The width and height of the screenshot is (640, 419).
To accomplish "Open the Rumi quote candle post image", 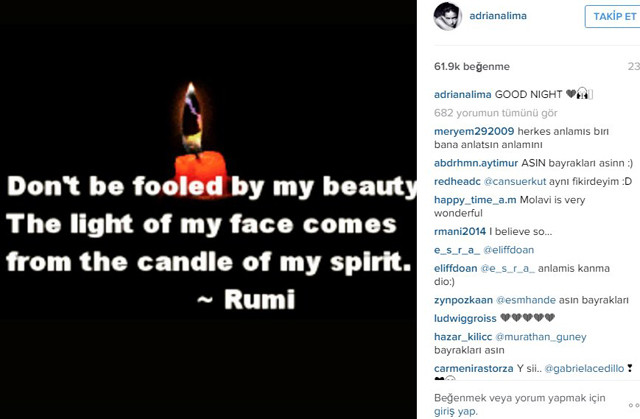I will coord(208,209).
